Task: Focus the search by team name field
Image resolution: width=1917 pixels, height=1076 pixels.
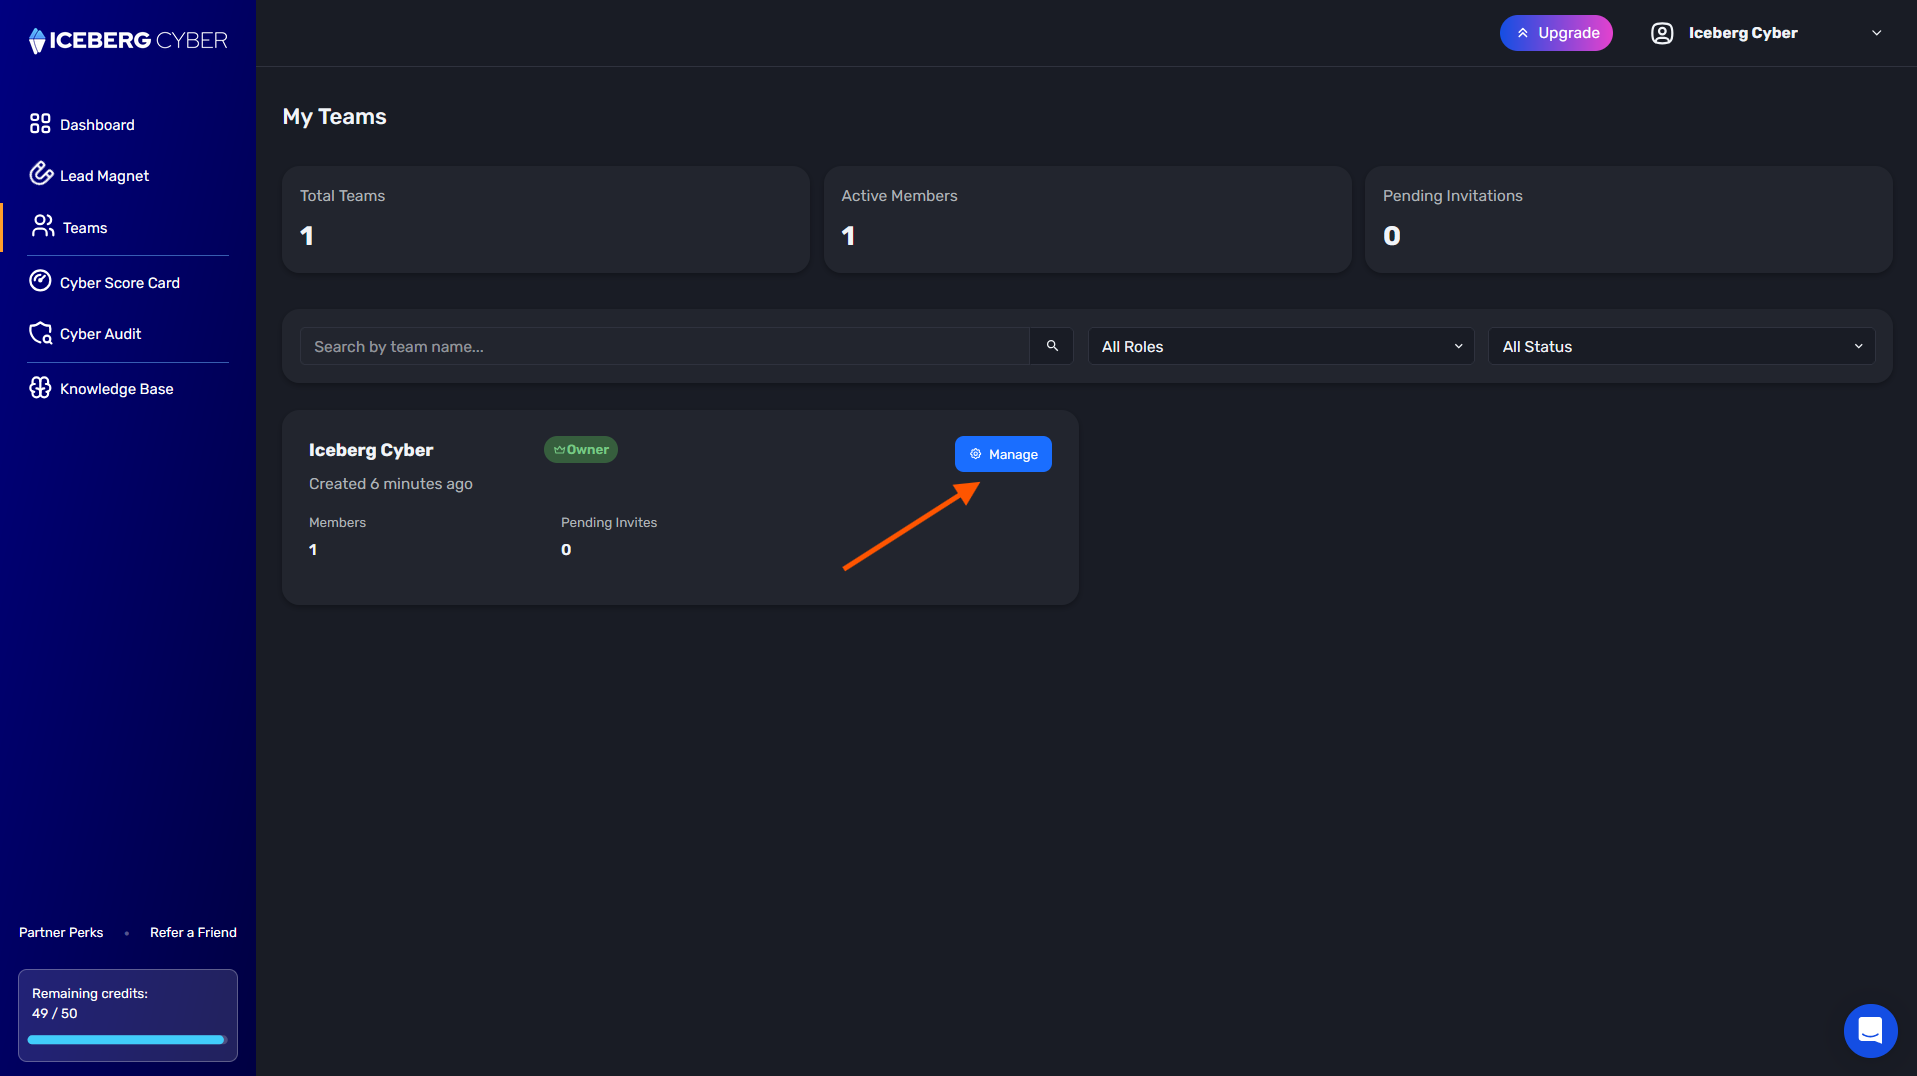Action: [665, 346]
